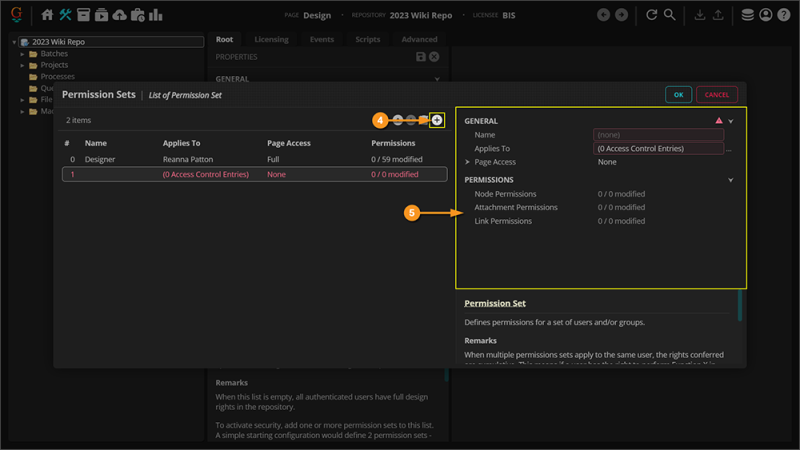Click the refresh icon in top bar

click(652, 15)
